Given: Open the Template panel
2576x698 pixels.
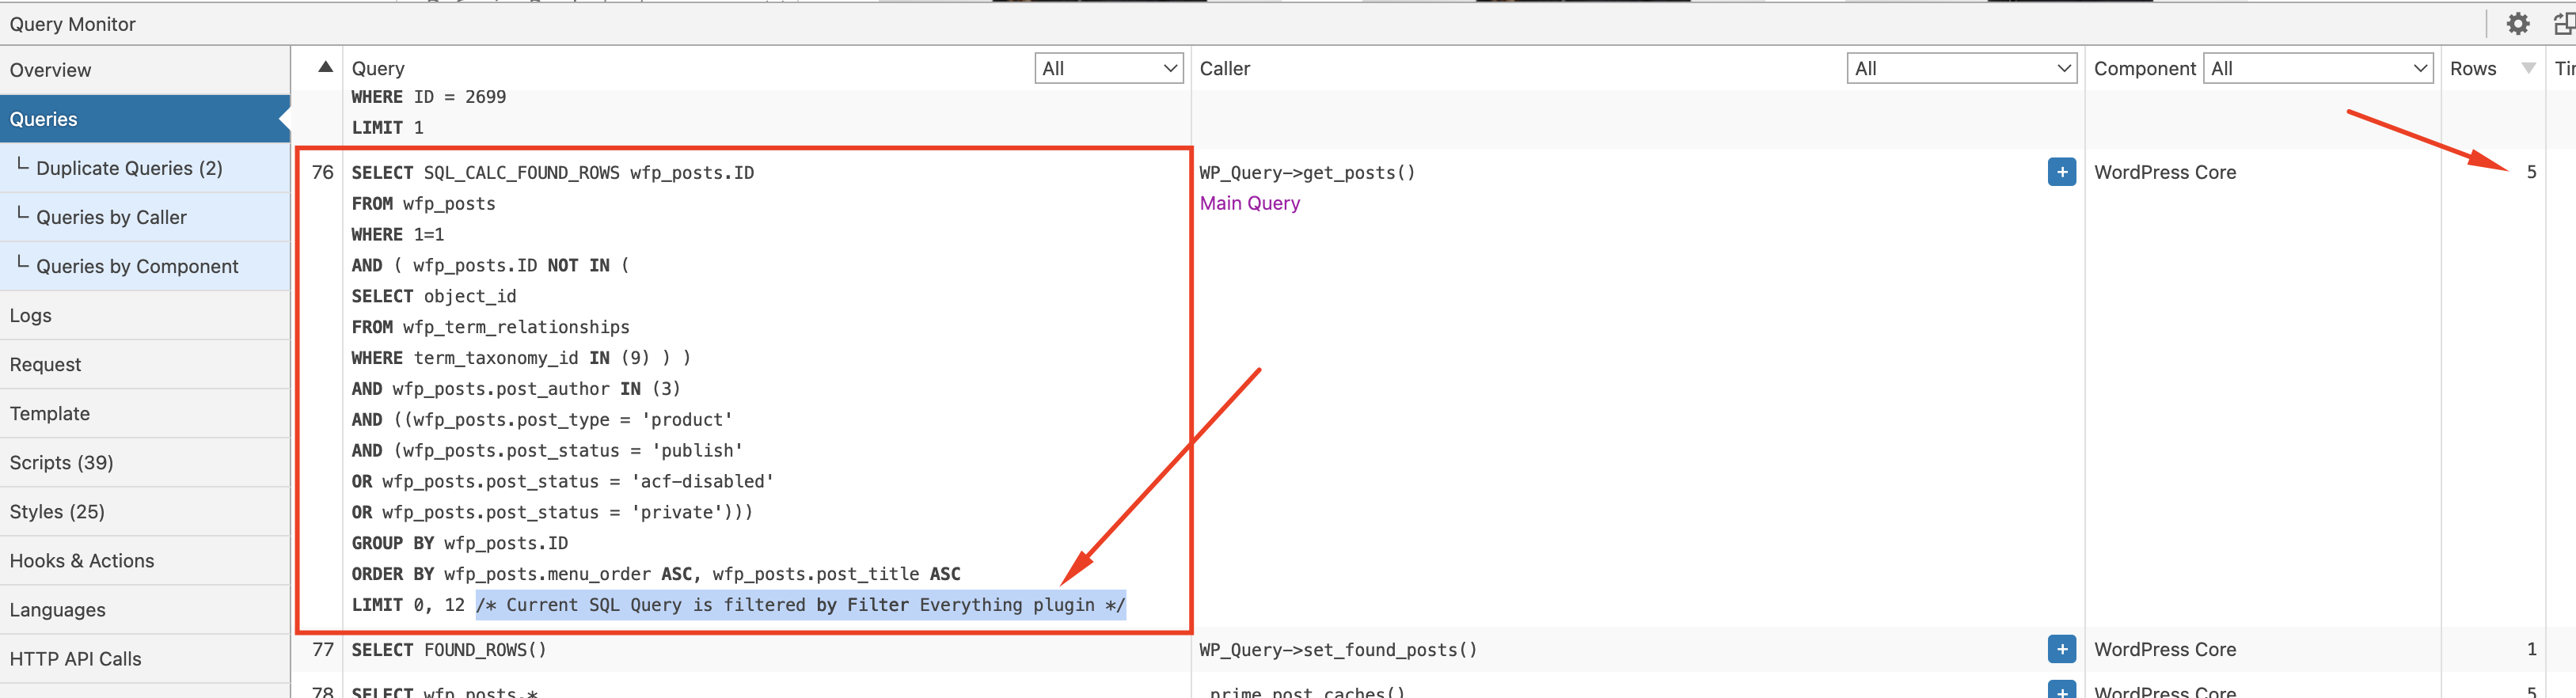Looking at the screenshot, I should [145, 413].
